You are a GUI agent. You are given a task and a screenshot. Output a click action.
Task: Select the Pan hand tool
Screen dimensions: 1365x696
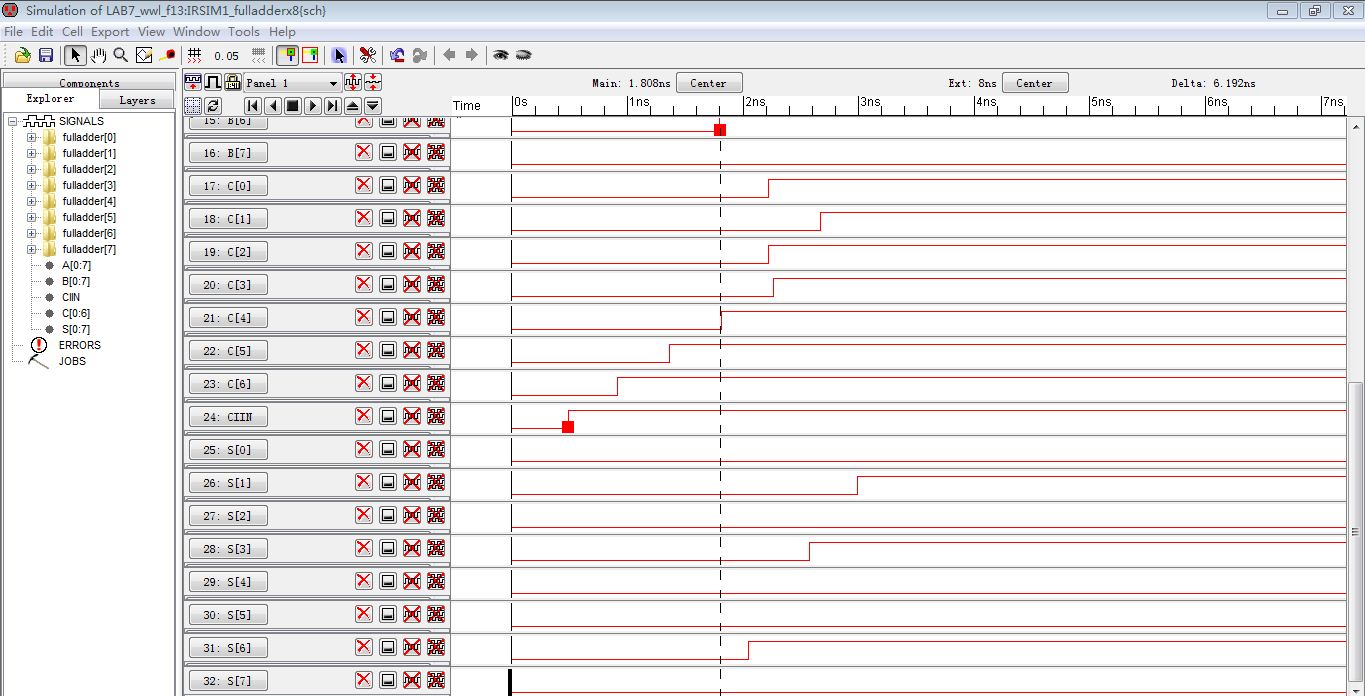(x=98, y=55)
